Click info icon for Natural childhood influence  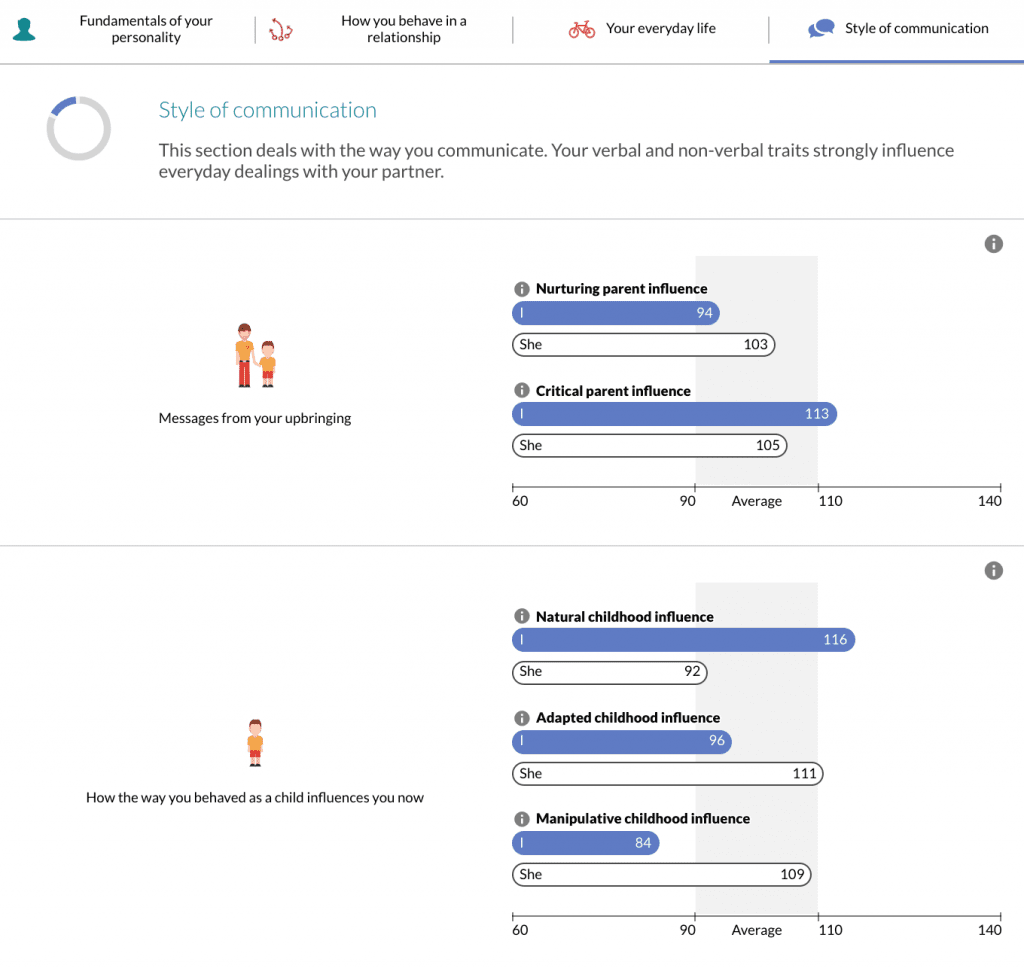click(x=521, y=617)
